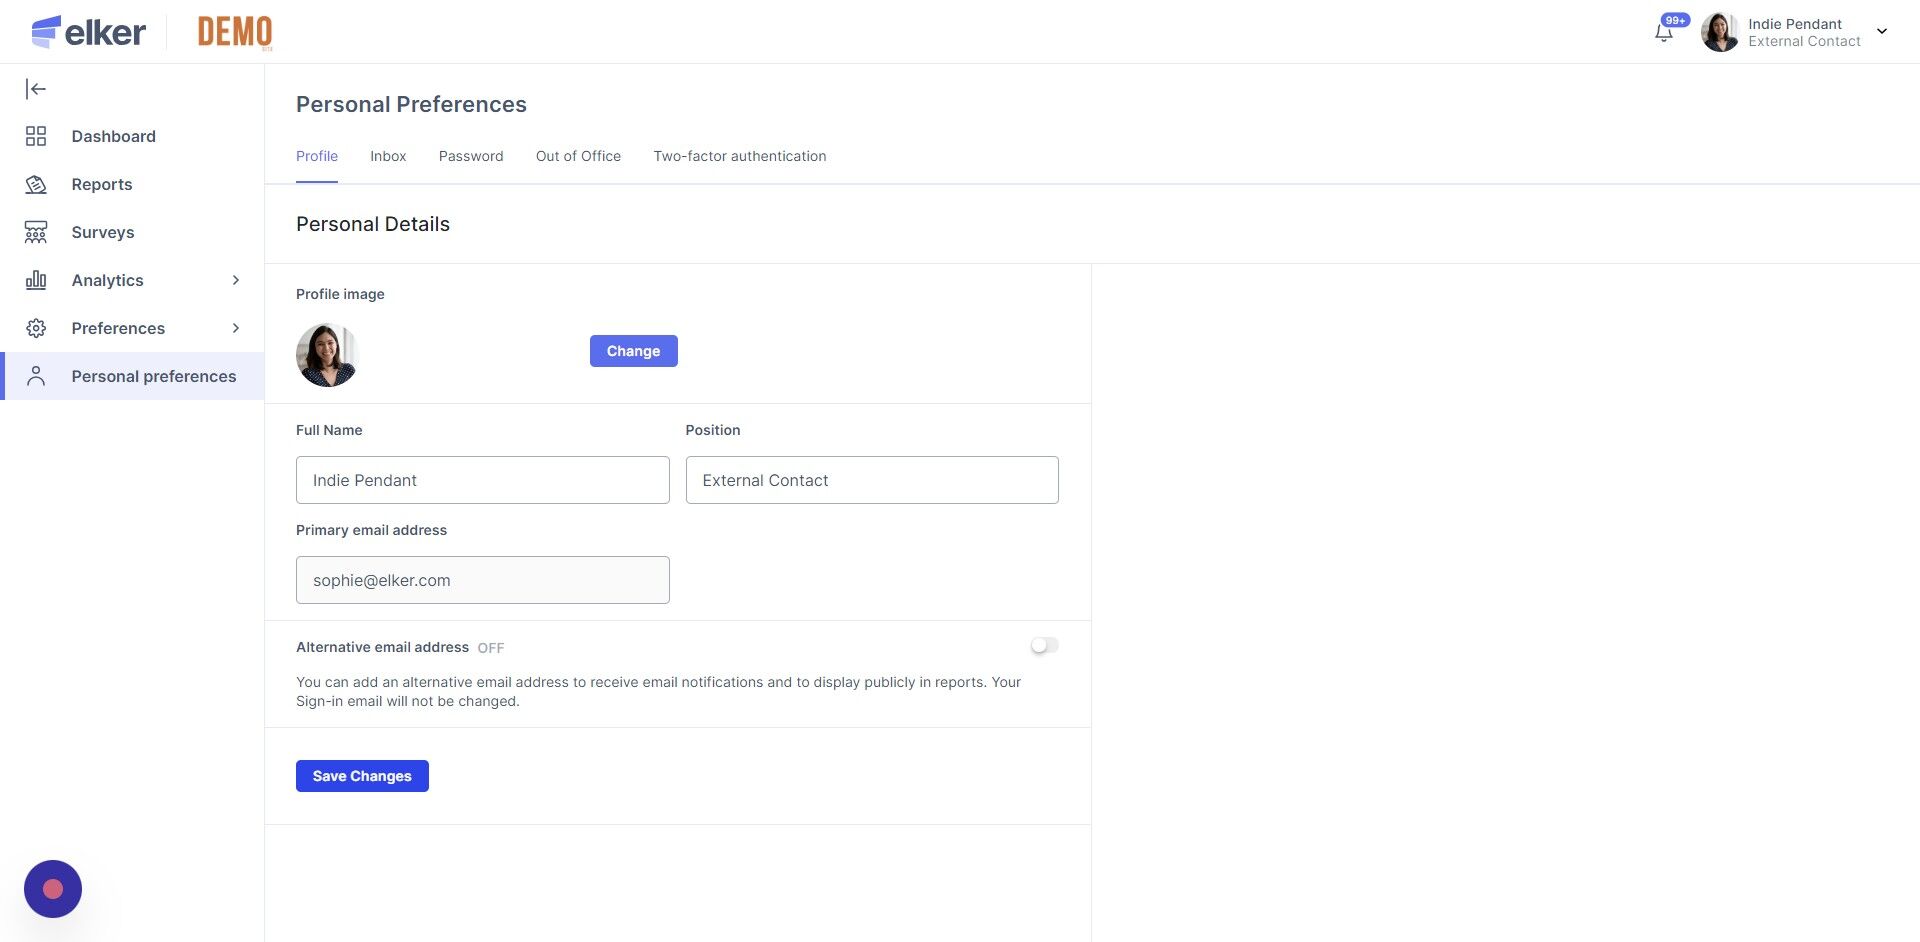
Task: Click the profile image thumbnail in Personal Details
Action: (327, 355)
